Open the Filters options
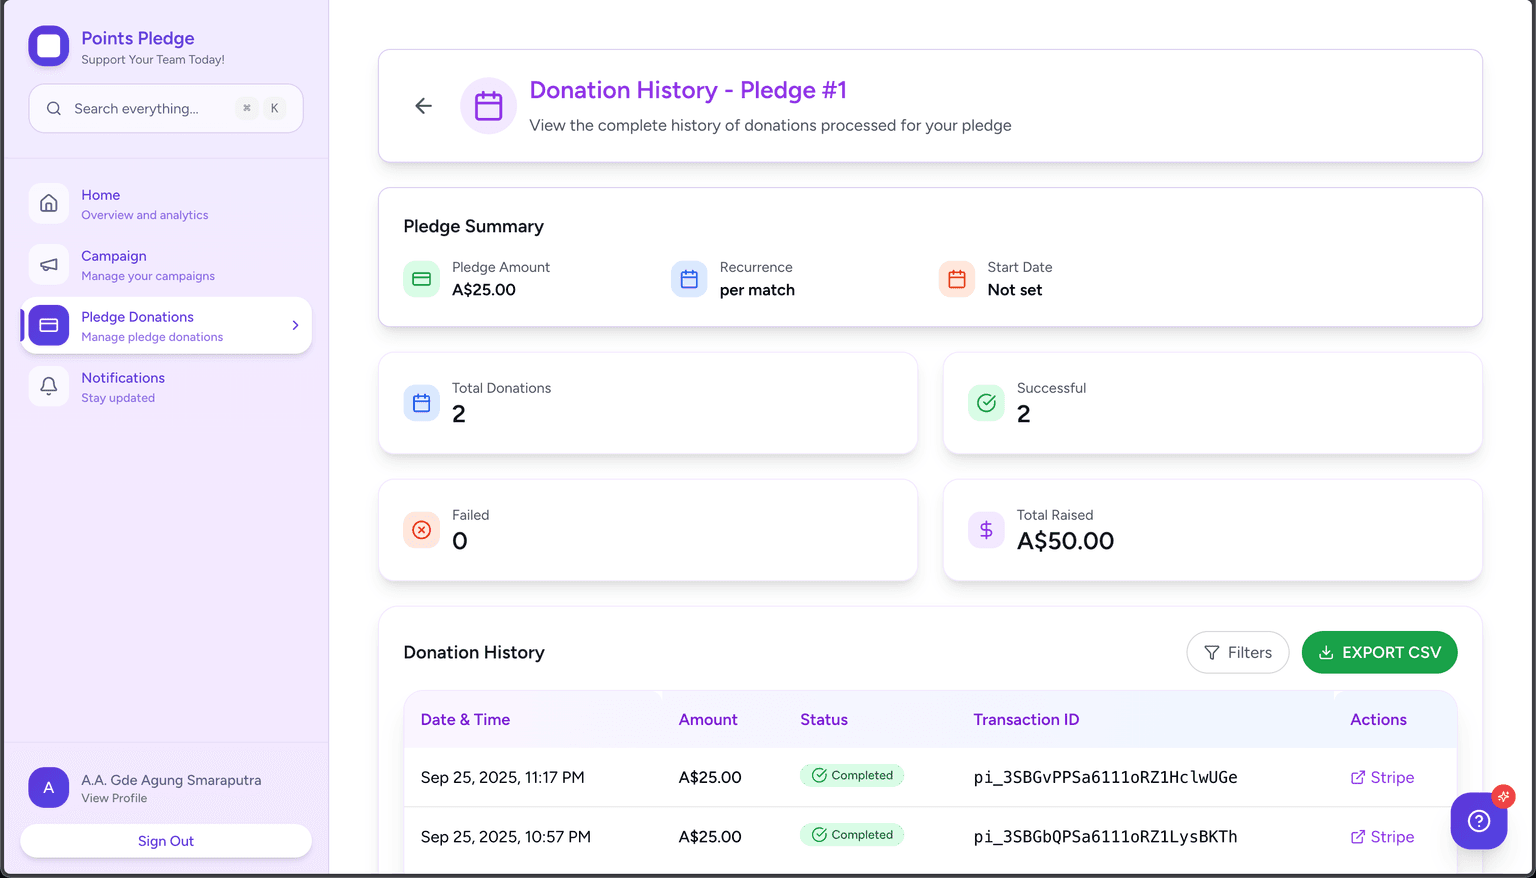The width and height of the screenshot is (1536, 878). 1237,653
